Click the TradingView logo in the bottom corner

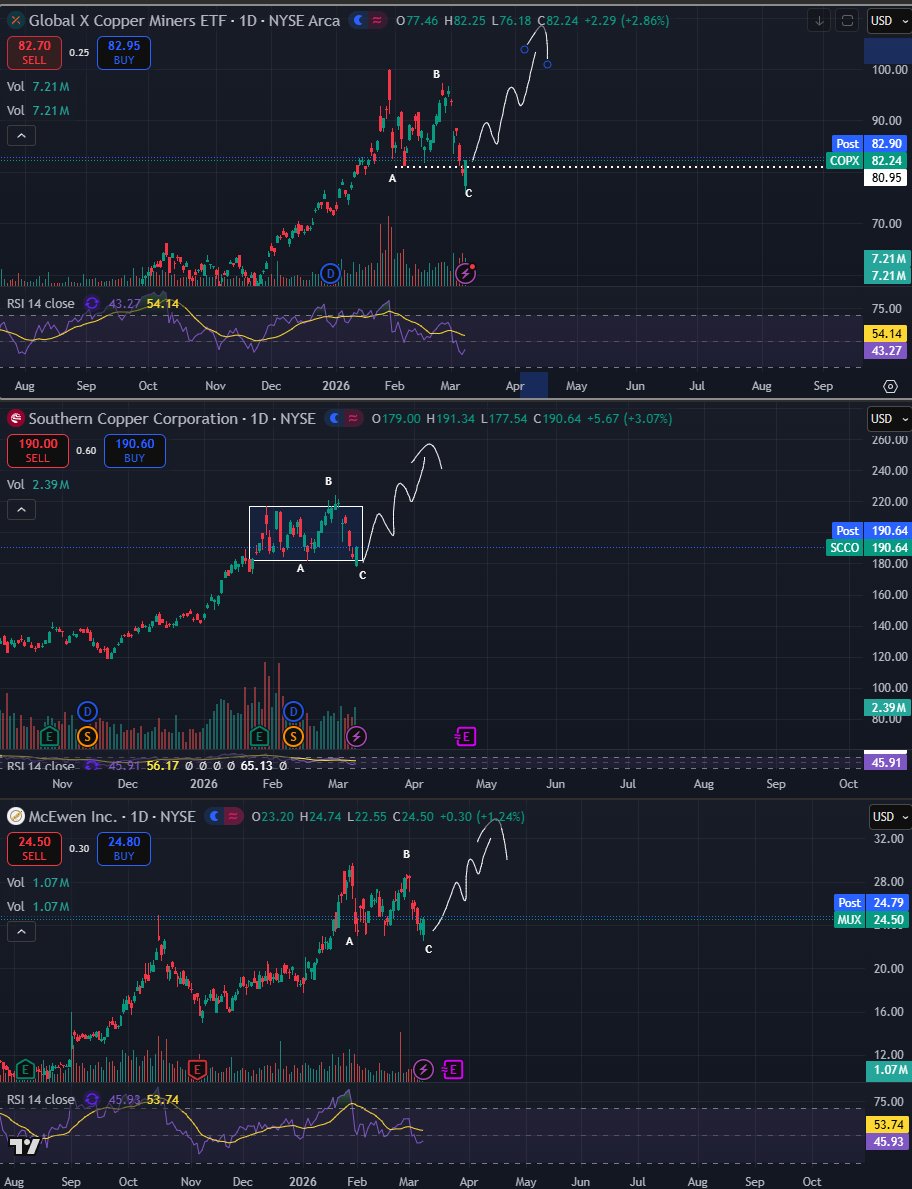24,1146
